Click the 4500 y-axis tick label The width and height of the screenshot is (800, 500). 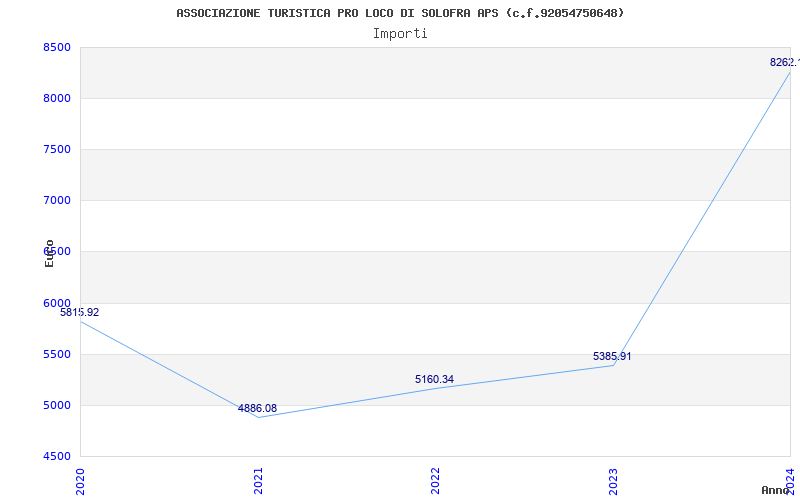57,456
